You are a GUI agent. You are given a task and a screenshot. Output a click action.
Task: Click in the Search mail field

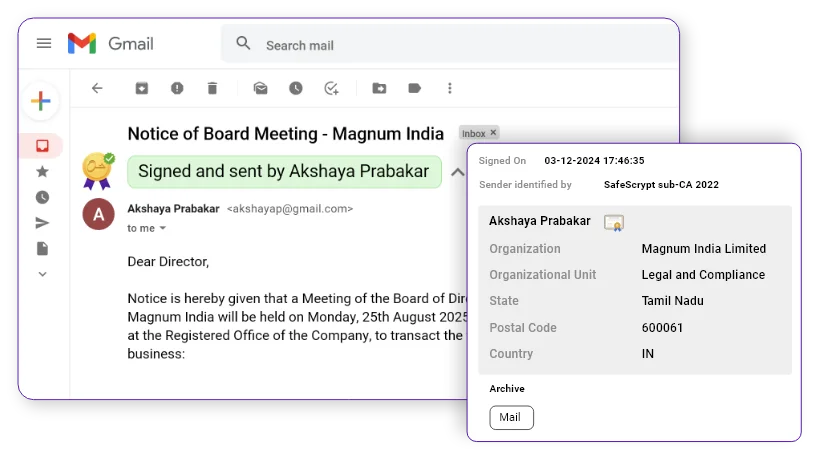click(x=400, y=45)
